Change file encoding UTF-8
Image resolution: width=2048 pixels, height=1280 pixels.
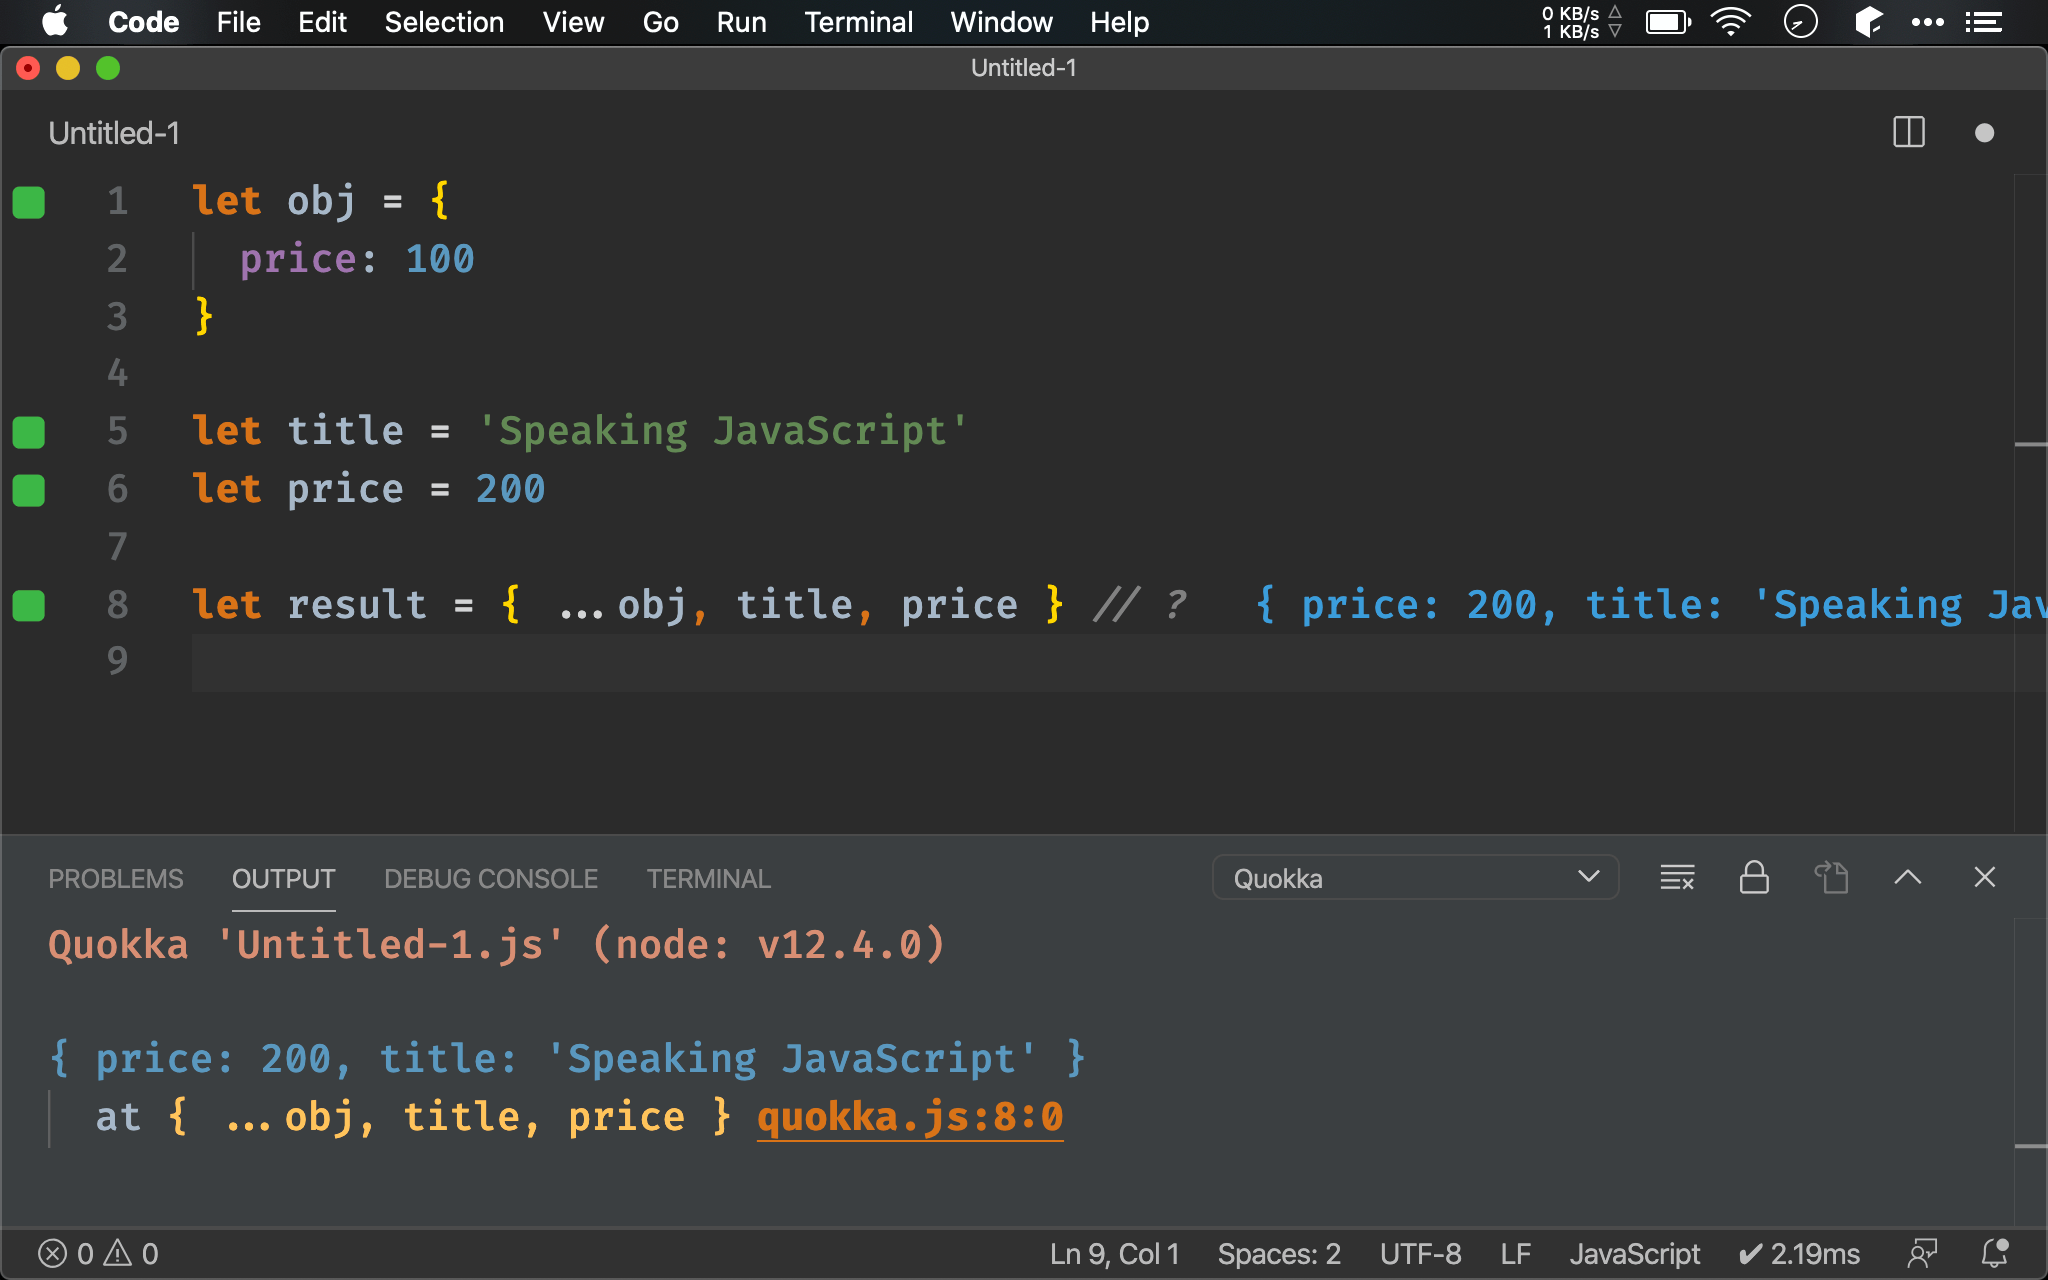(1420, 1254)
